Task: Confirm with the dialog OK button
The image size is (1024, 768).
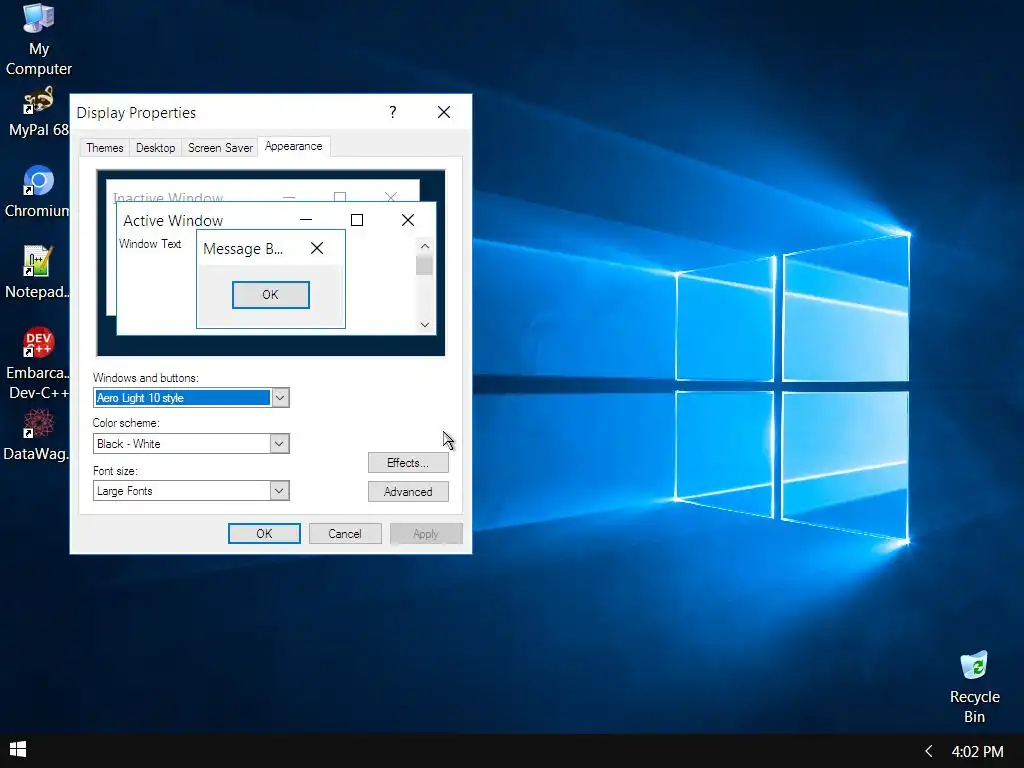Action: [264, 534]
